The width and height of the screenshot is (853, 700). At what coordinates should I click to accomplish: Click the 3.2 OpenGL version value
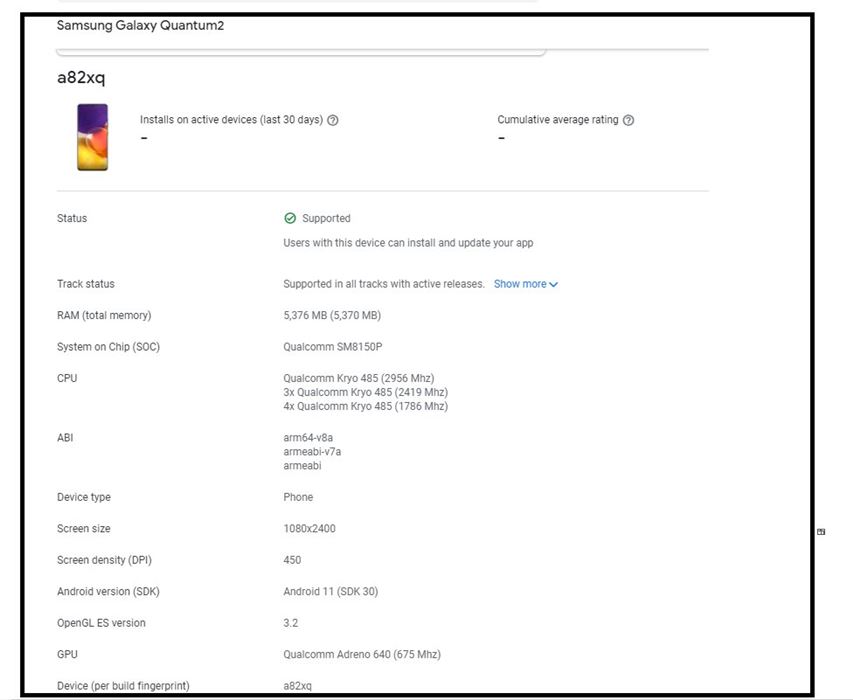coord(290,623)
